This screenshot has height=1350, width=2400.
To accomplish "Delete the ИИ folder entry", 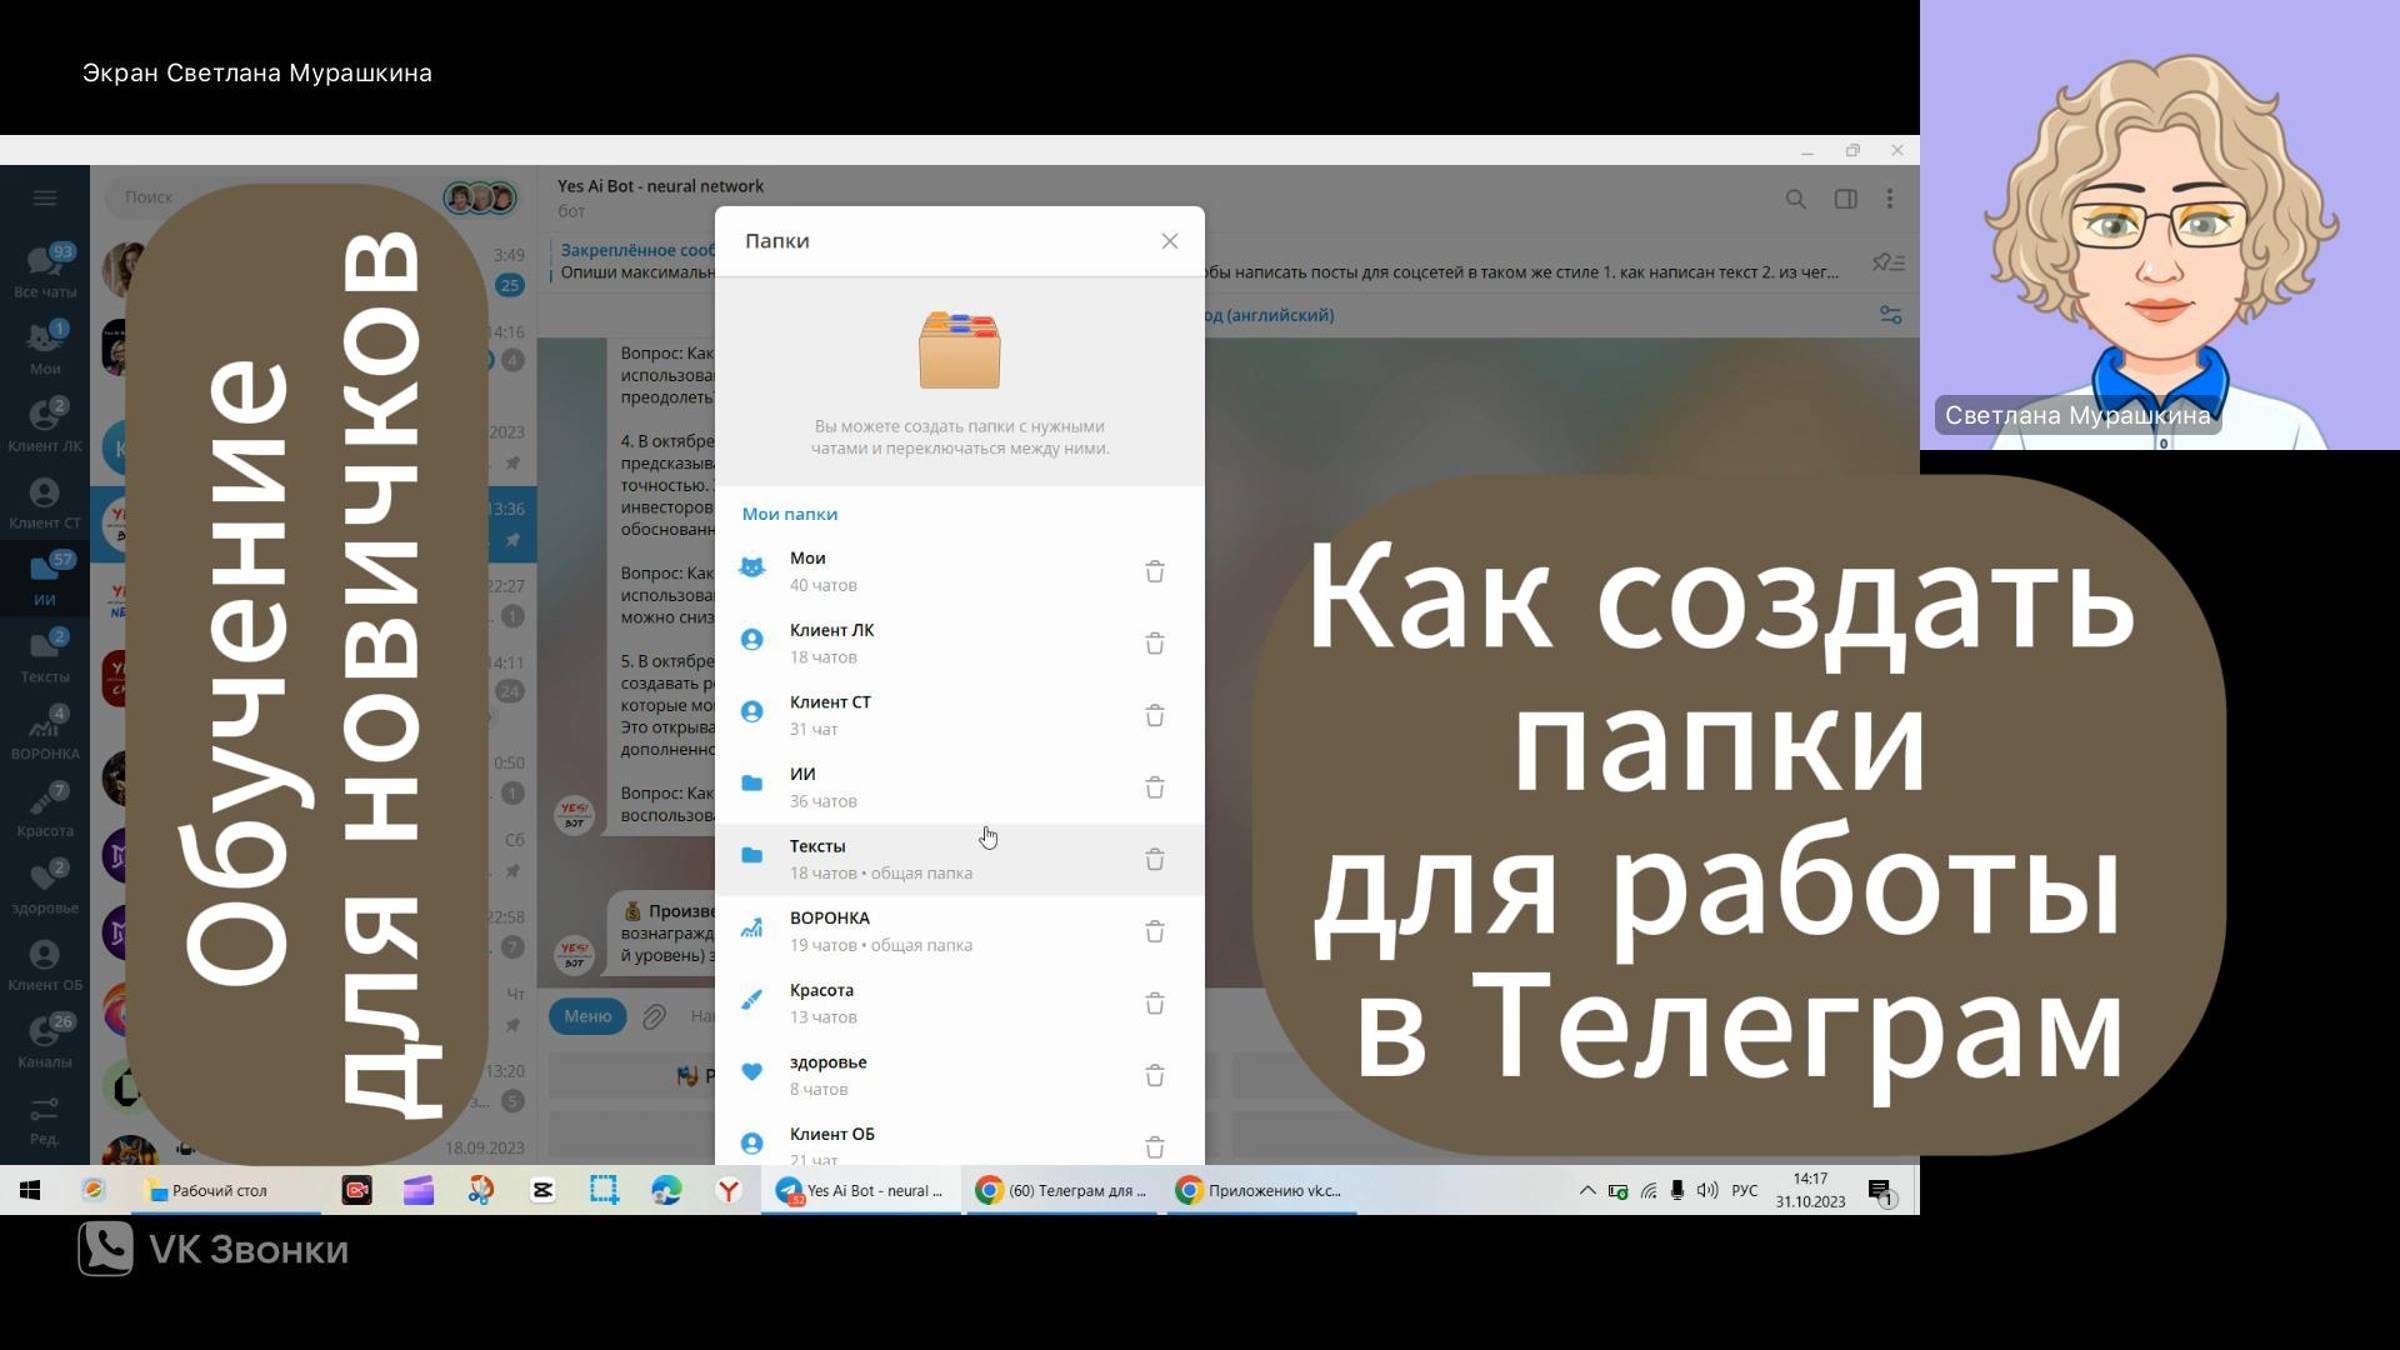I will (x=1154, y=786).
